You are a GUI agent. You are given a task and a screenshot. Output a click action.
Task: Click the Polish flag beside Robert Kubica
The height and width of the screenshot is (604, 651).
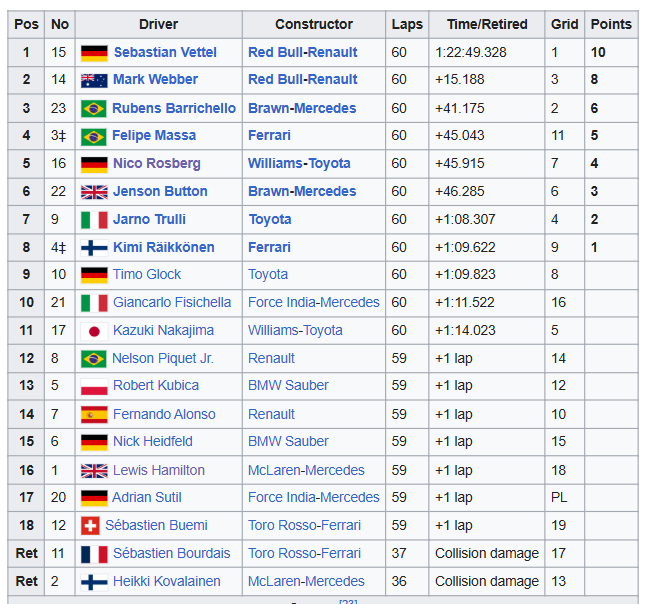[x=94, y=386]
